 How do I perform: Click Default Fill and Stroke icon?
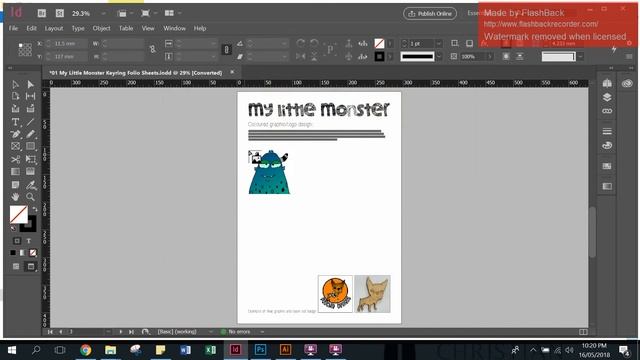pyautogui.click(x=13, y=228)
